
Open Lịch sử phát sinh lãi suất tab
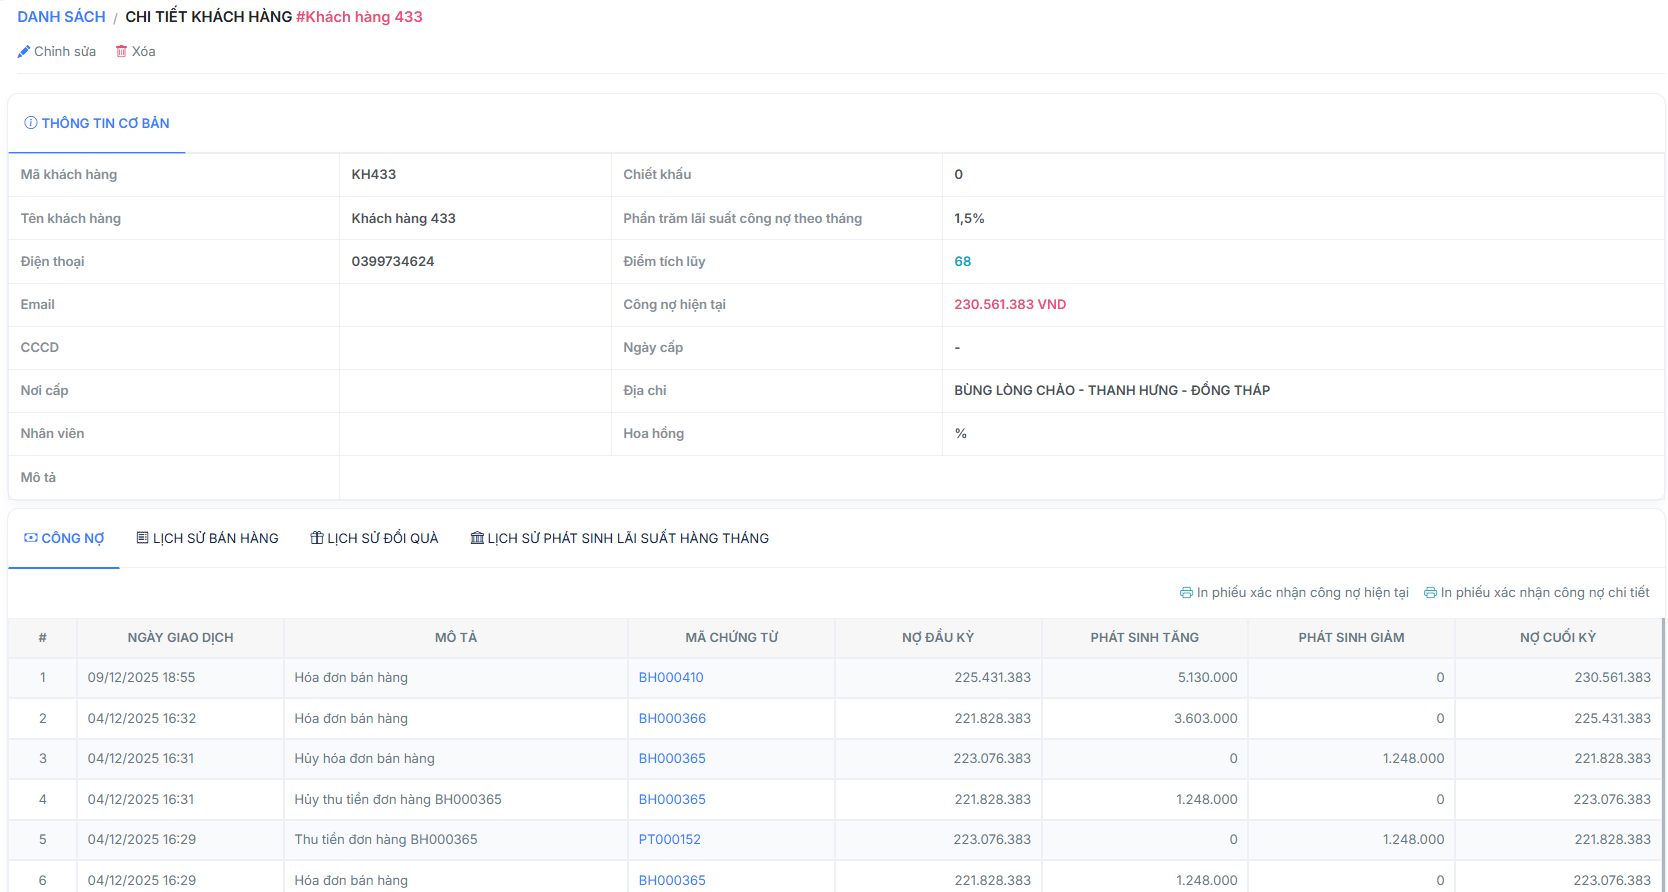coord(627,538)
